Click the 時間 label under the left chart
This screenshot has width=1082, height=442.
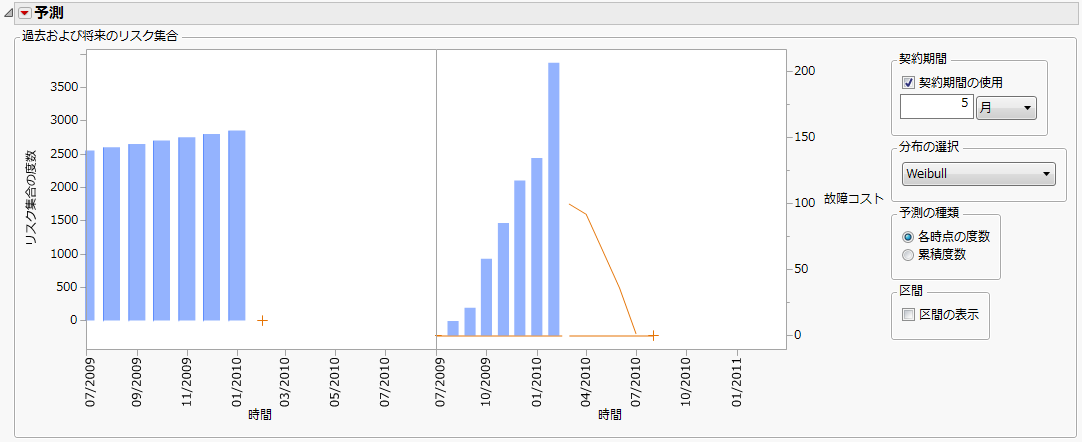259,415
